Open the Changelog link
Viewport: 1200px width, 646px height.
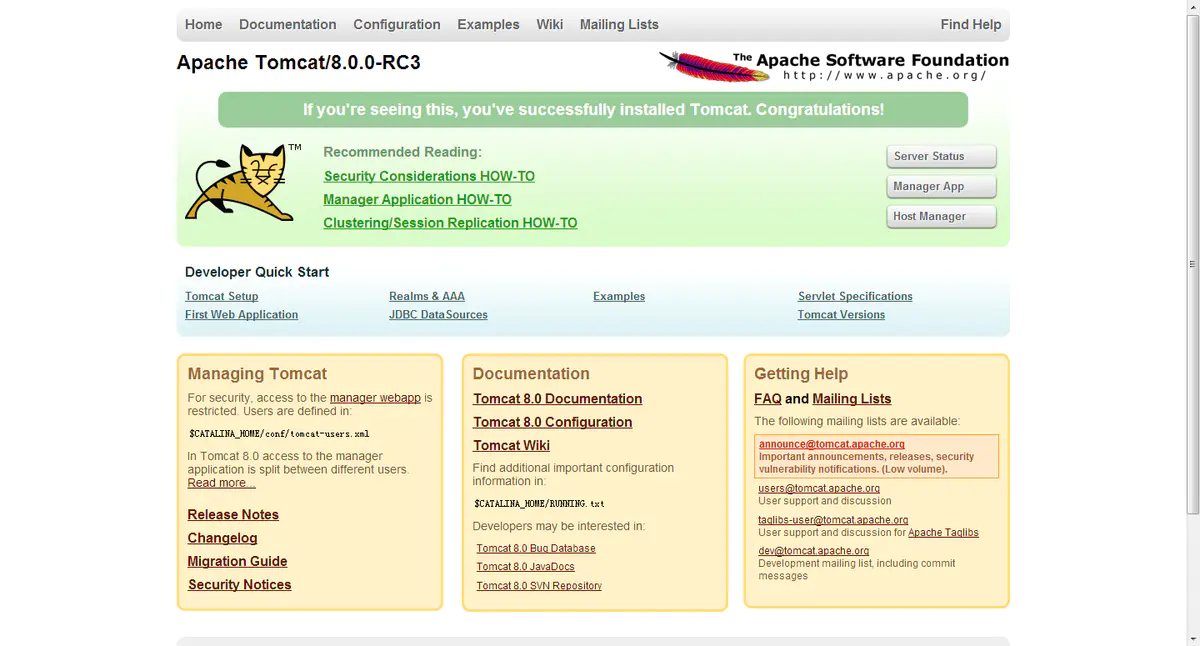222,538
